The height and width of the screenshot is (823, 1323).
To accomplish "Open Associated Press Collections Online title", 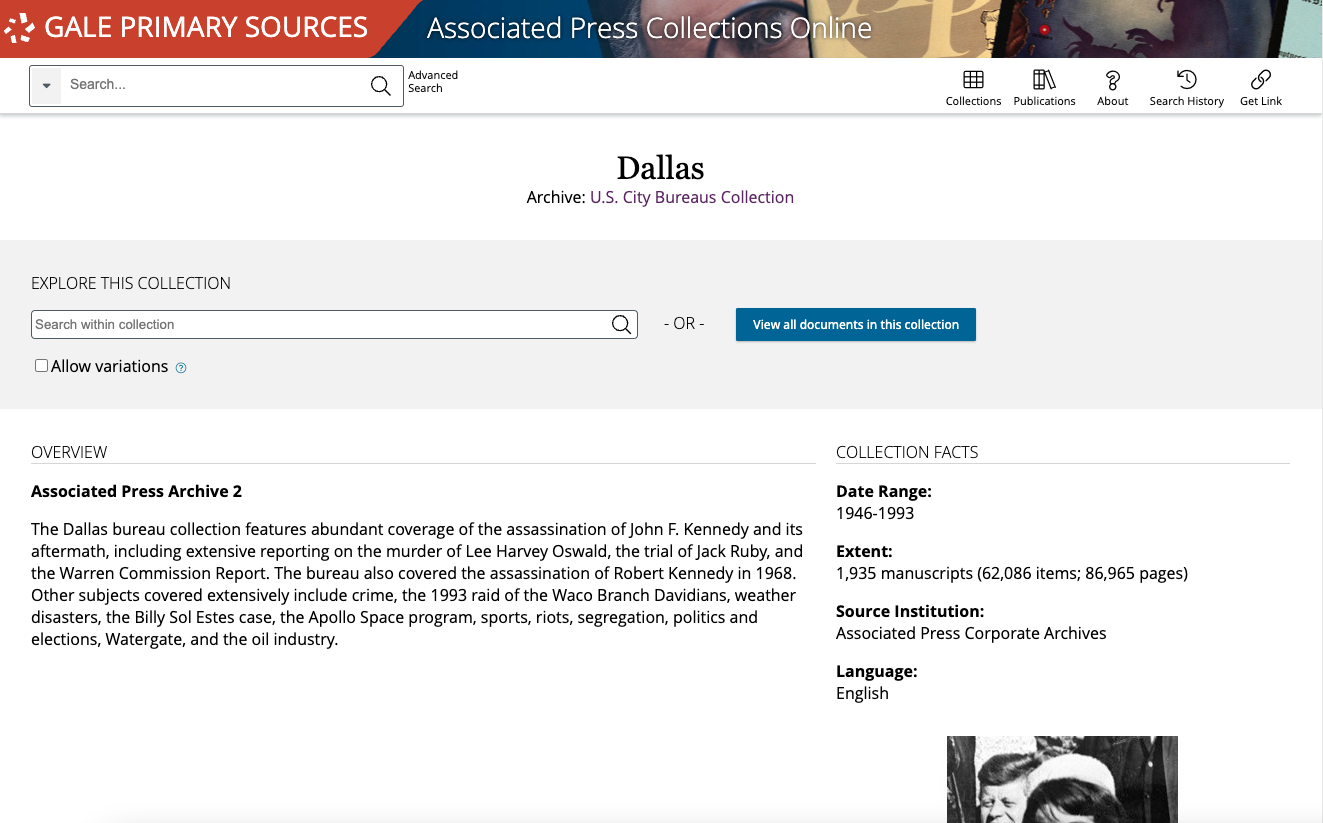I will (649, 28).
